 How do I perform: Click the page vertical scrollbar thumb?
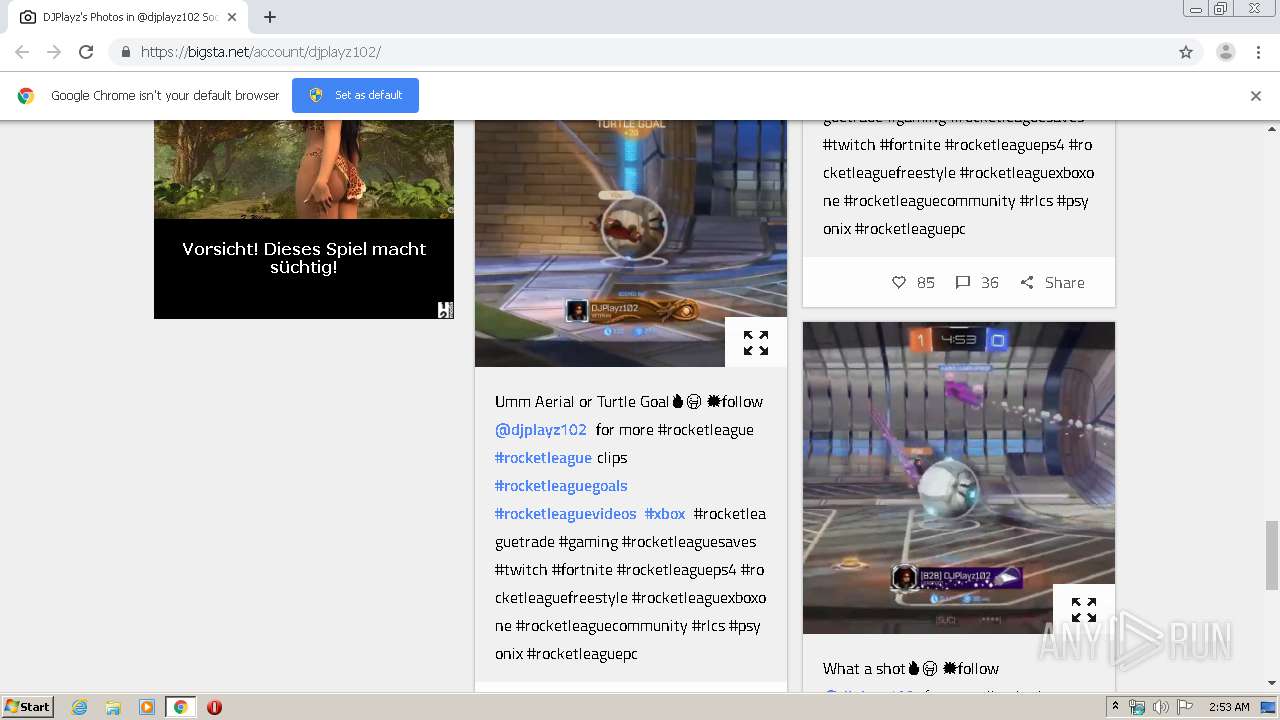pos(1272,555)
